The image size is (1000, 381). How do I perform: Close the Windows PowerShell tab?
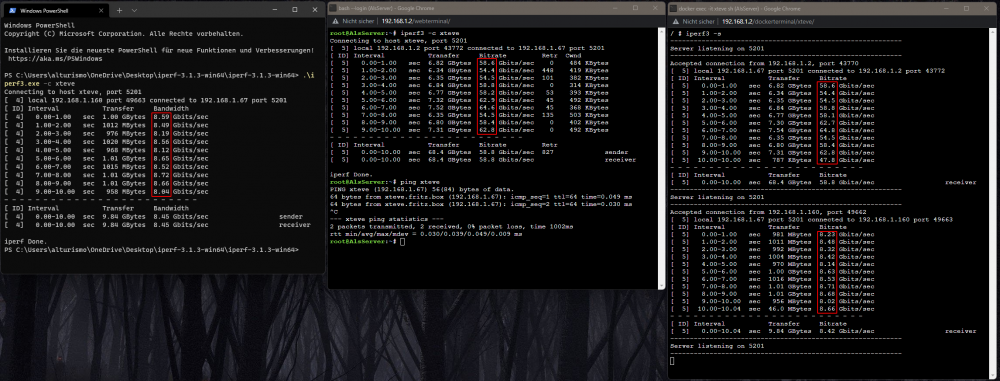pyautogui.click(x=101, y=10)
